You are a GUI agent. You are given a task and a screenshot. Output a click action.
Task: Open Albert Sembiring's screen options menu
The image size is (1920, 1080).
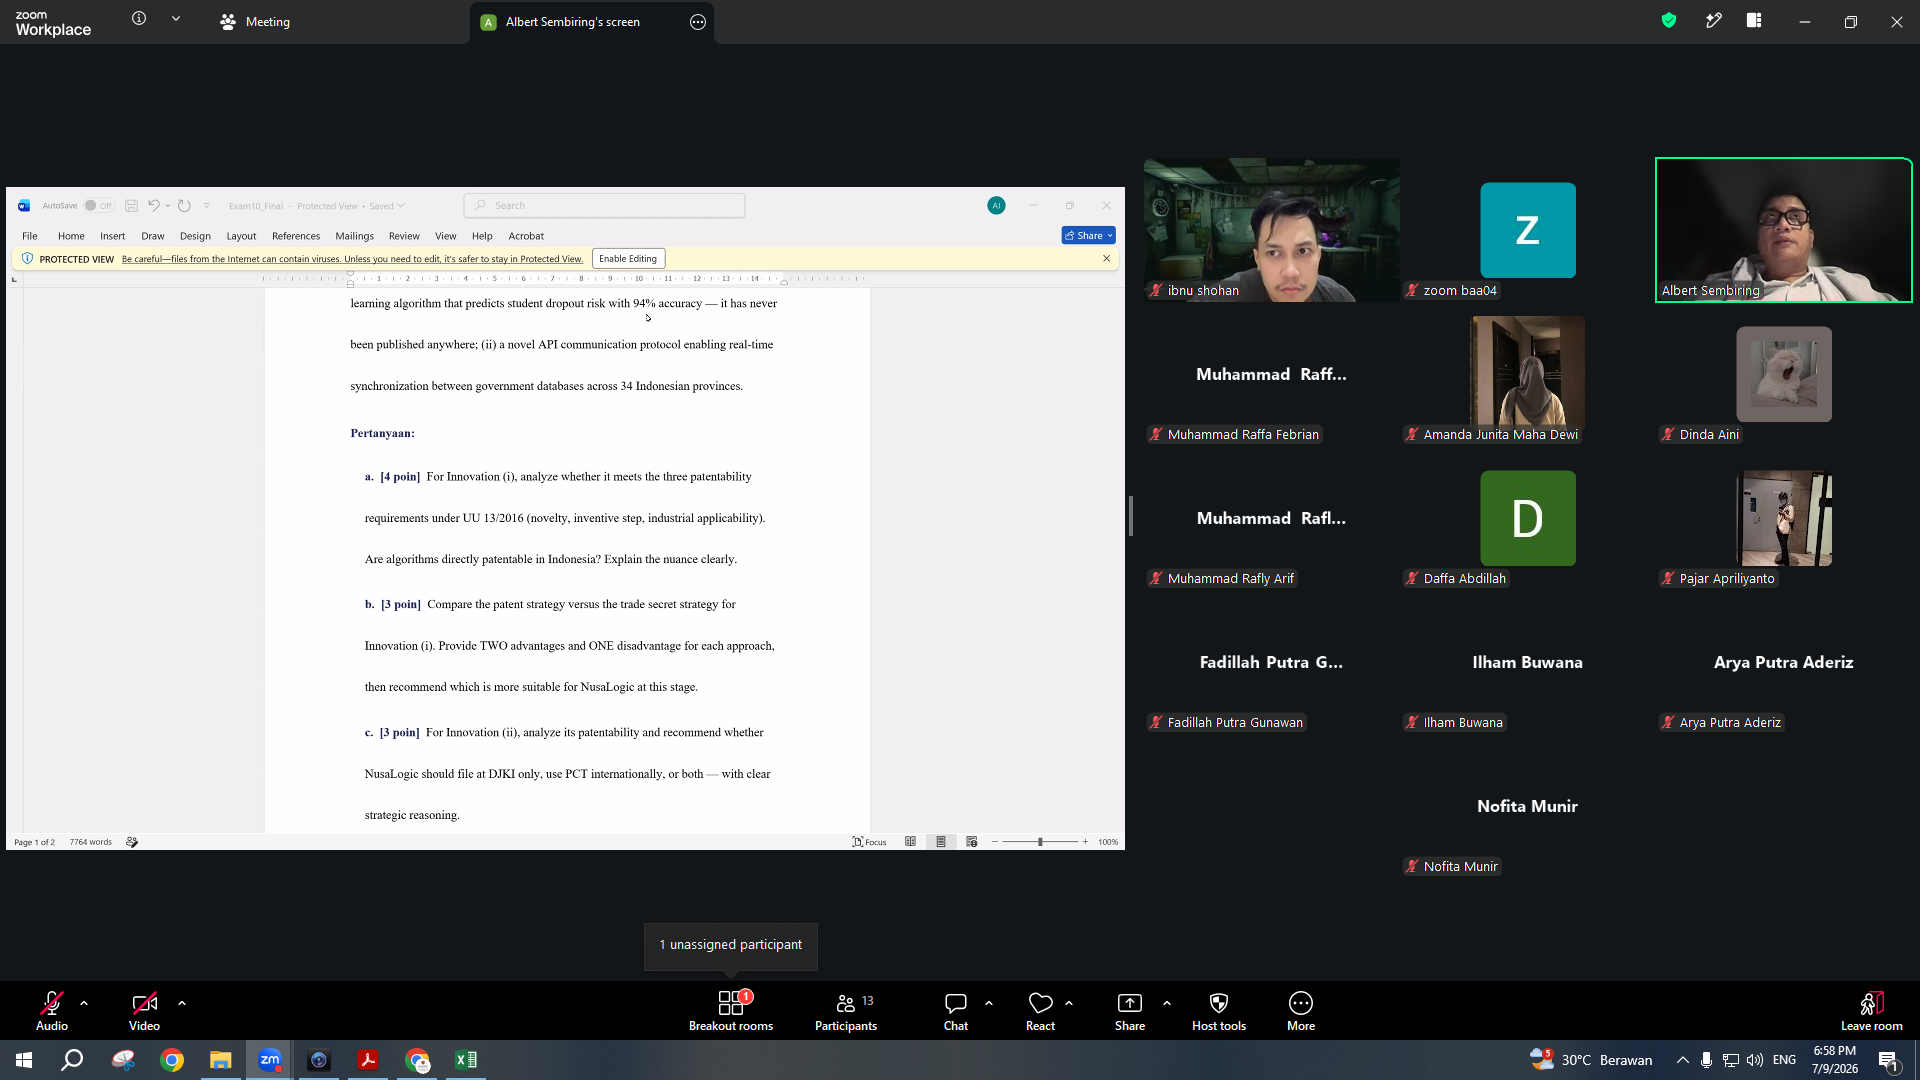698,22
